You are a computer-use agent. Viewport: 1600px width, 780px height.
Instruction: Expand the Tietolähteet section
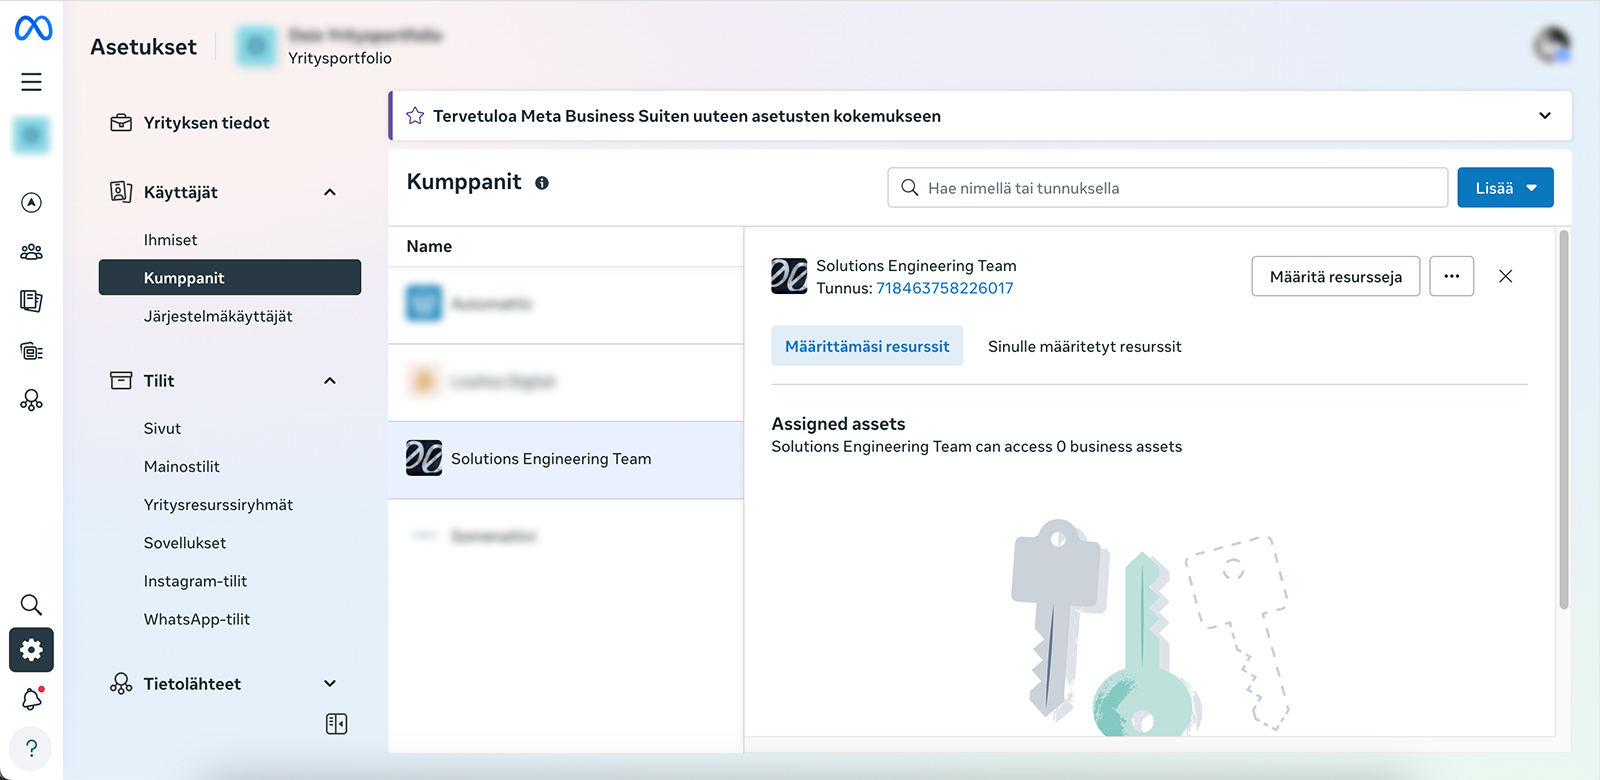pyautogui.click(x=330, y=684)
